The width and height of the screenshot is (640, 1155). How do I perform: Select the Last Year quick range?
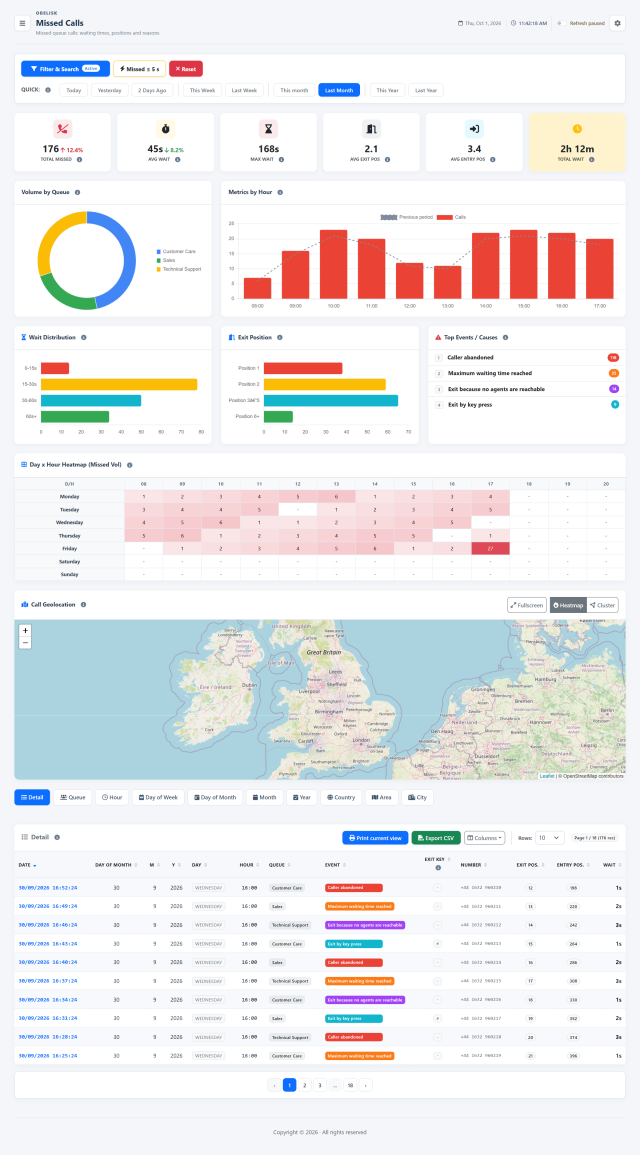[x=426, y=90]
